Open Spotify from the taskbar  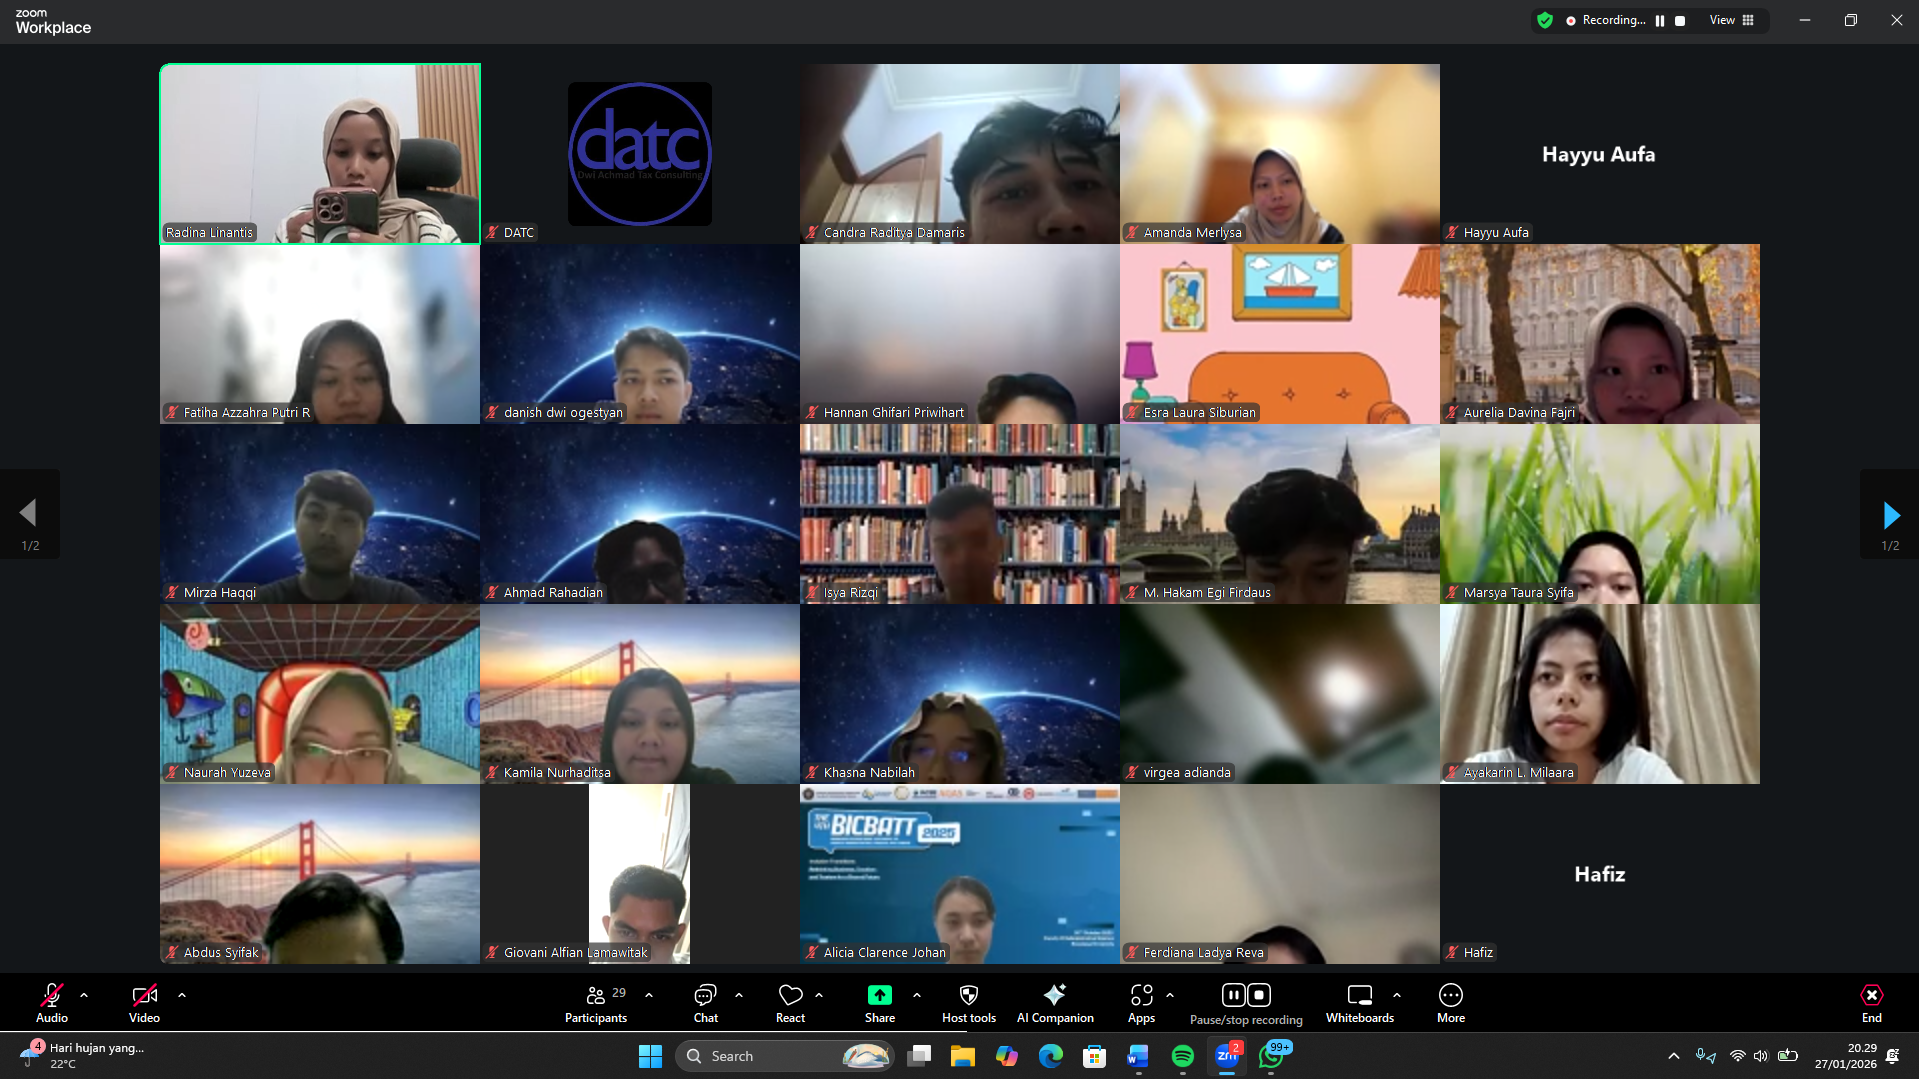pyautogui.click(x=1182, y=1056)
